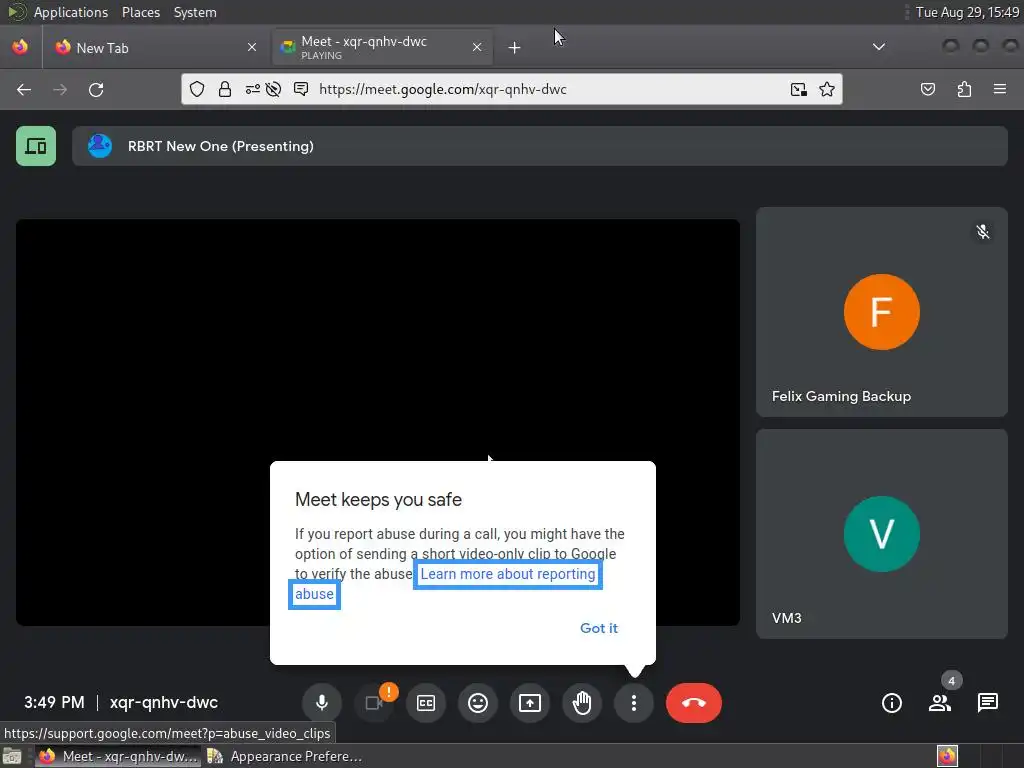
Task: Show the participants panel
Action: point(940,703)
